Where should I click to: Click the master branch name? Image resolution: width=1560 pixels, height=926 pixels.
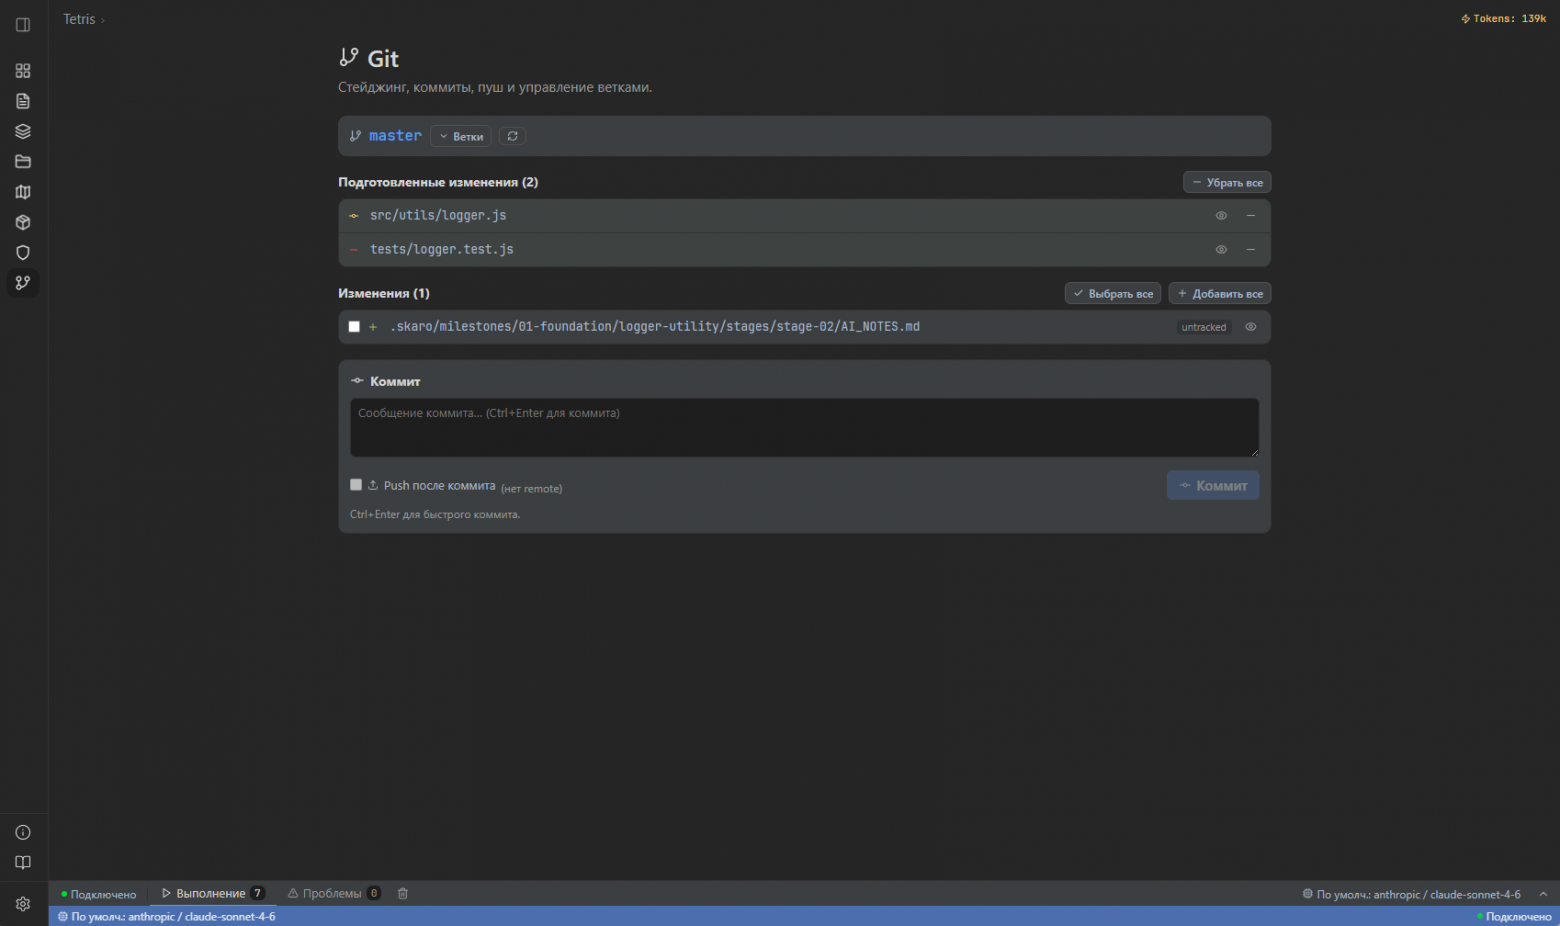pyautogui.click(x=395, y=136)
